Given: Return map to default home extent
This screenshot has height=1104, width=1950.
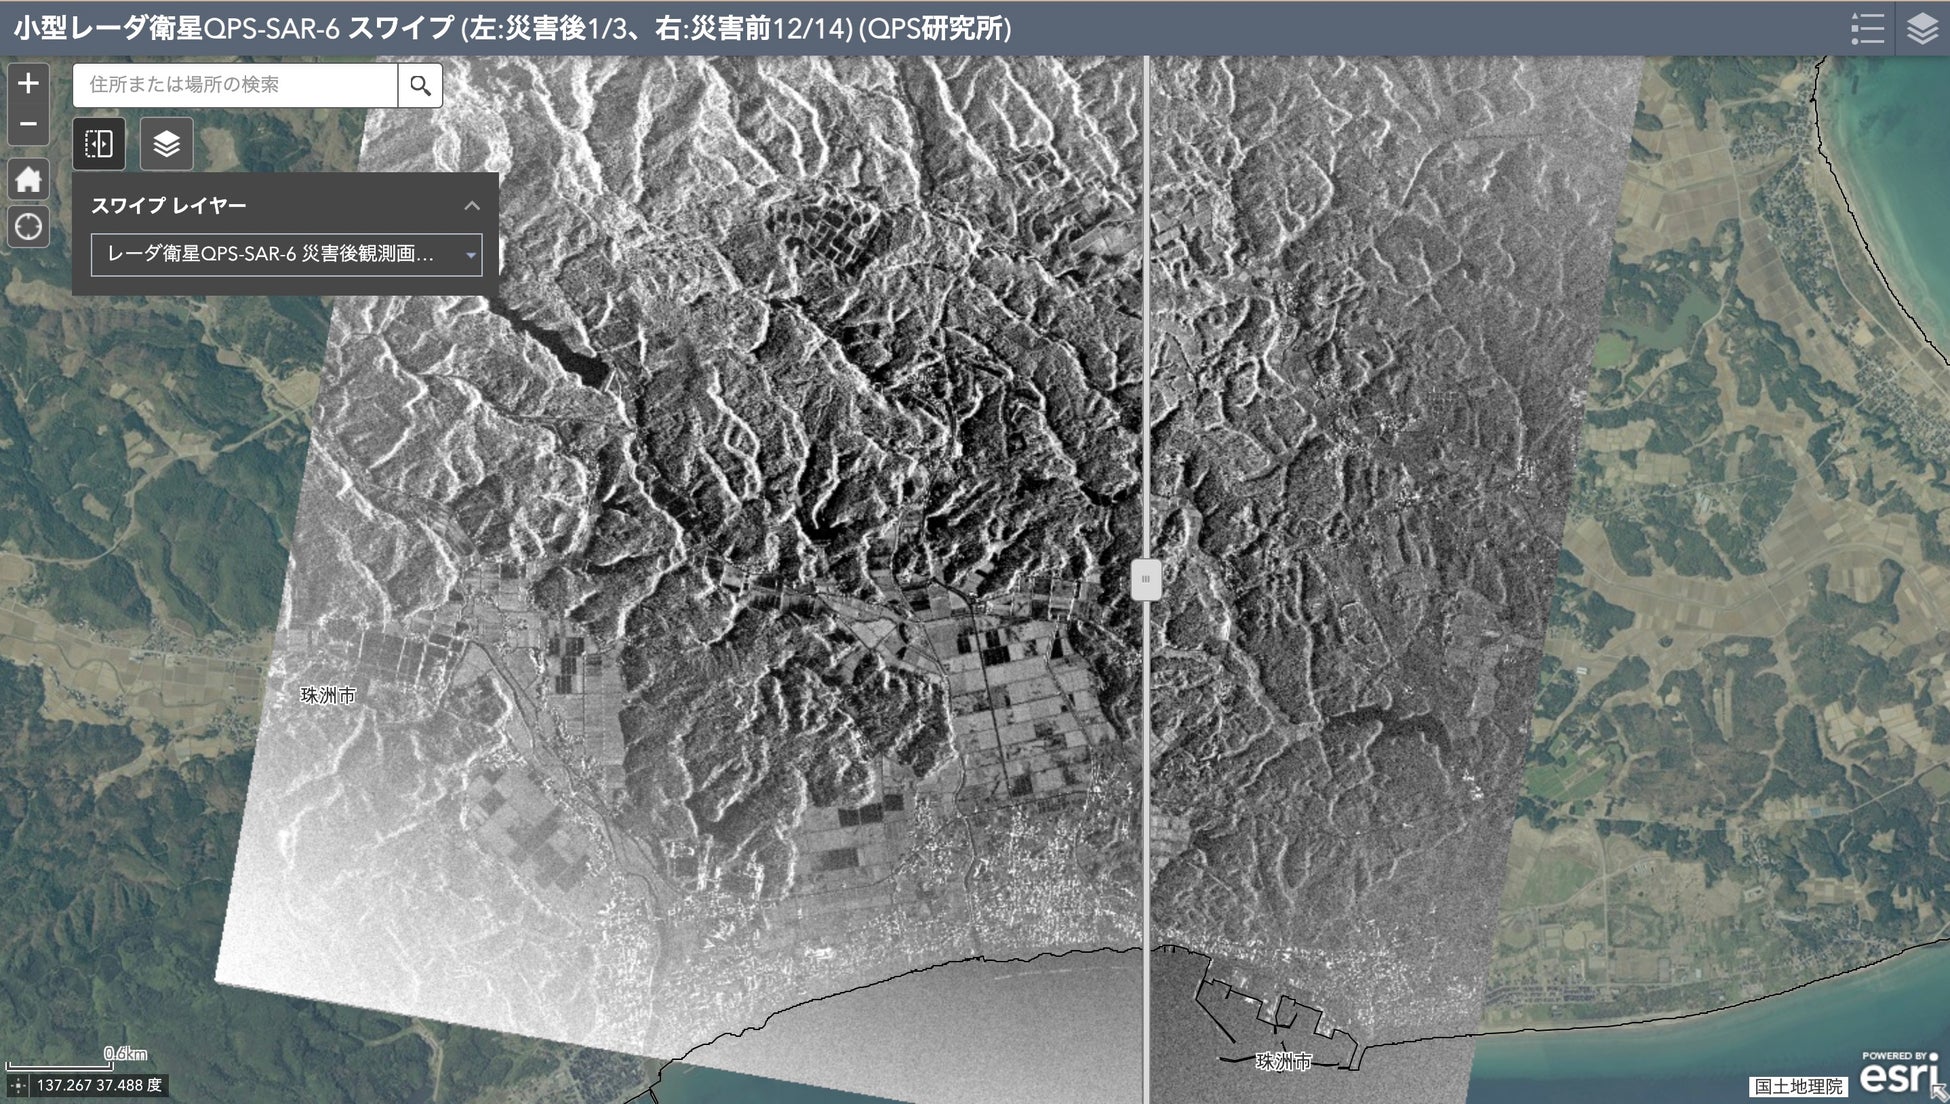Looking at the screenshot, I should (x=28, y=179).
